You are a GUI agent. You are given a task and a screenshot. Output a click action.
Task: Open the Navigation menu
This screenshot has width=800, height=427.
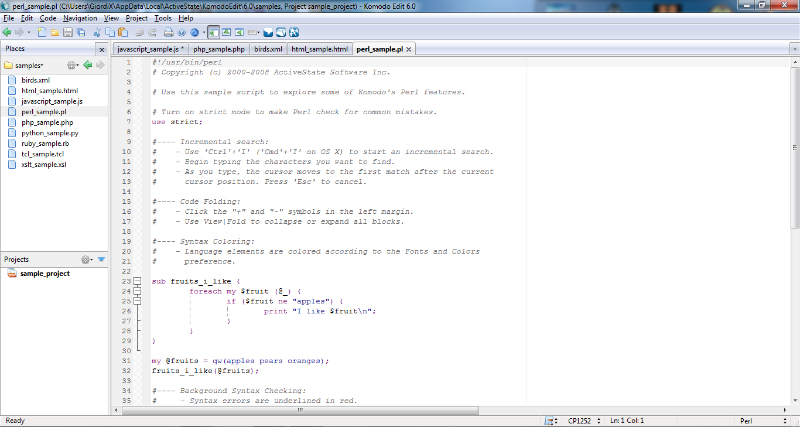(80, 18)
